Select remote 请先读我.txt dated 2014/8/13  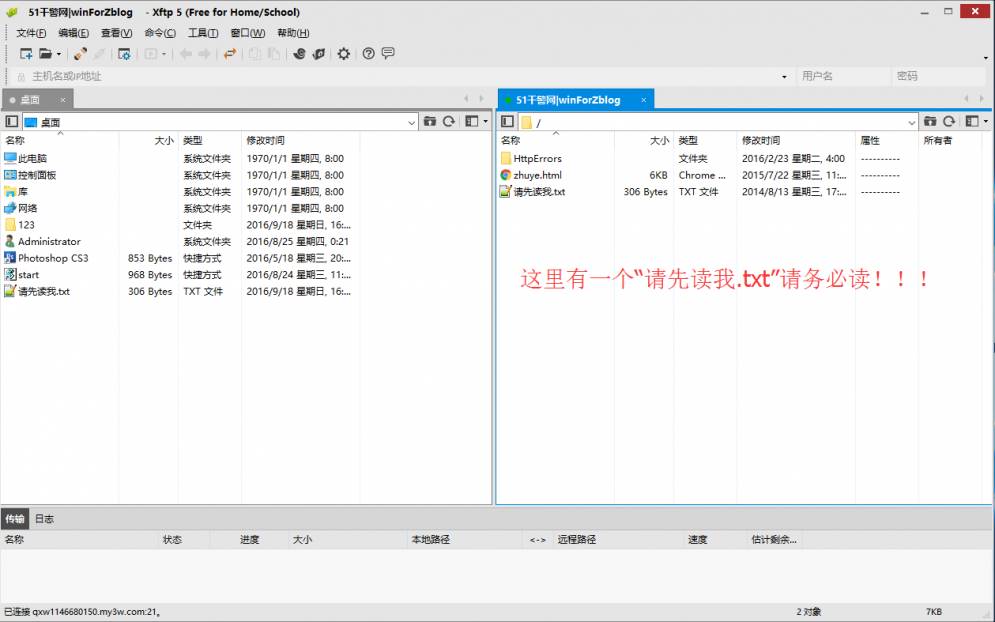point(532,192)
